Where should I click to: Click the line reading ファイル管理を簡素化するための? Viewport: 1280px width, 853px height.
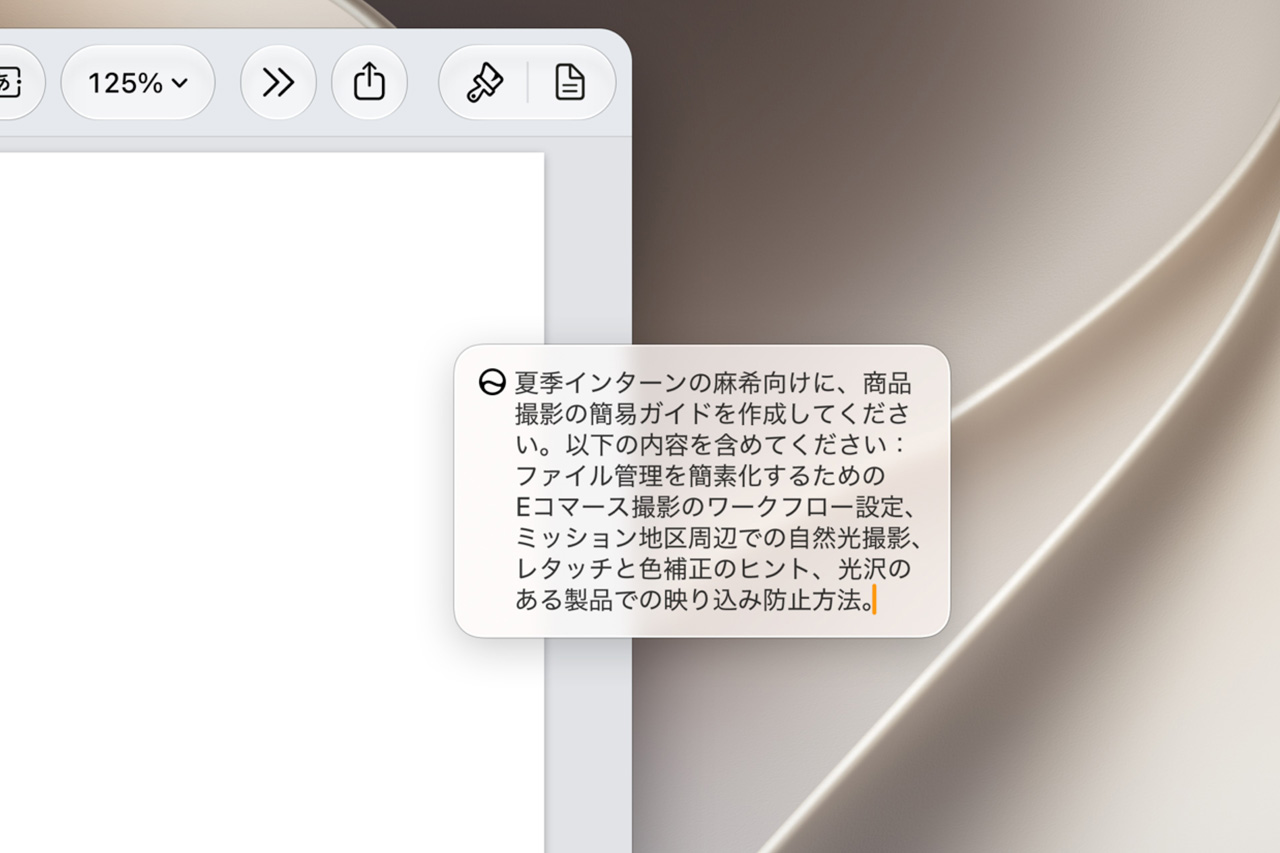pyautogui.click(x=700, y=474)
